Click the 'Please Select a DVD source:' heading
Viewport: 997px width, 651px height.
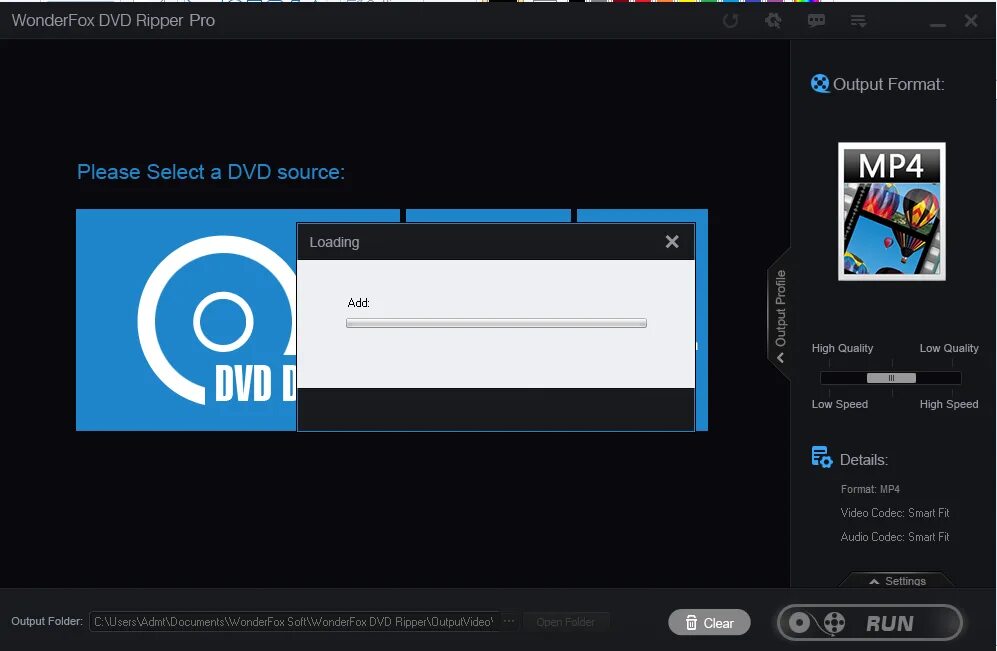(x=210, y=172)
